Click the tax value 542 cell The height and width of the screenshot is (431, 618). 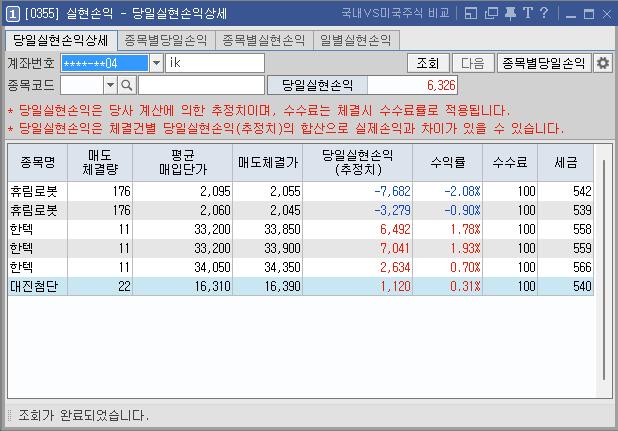[565, 191]
